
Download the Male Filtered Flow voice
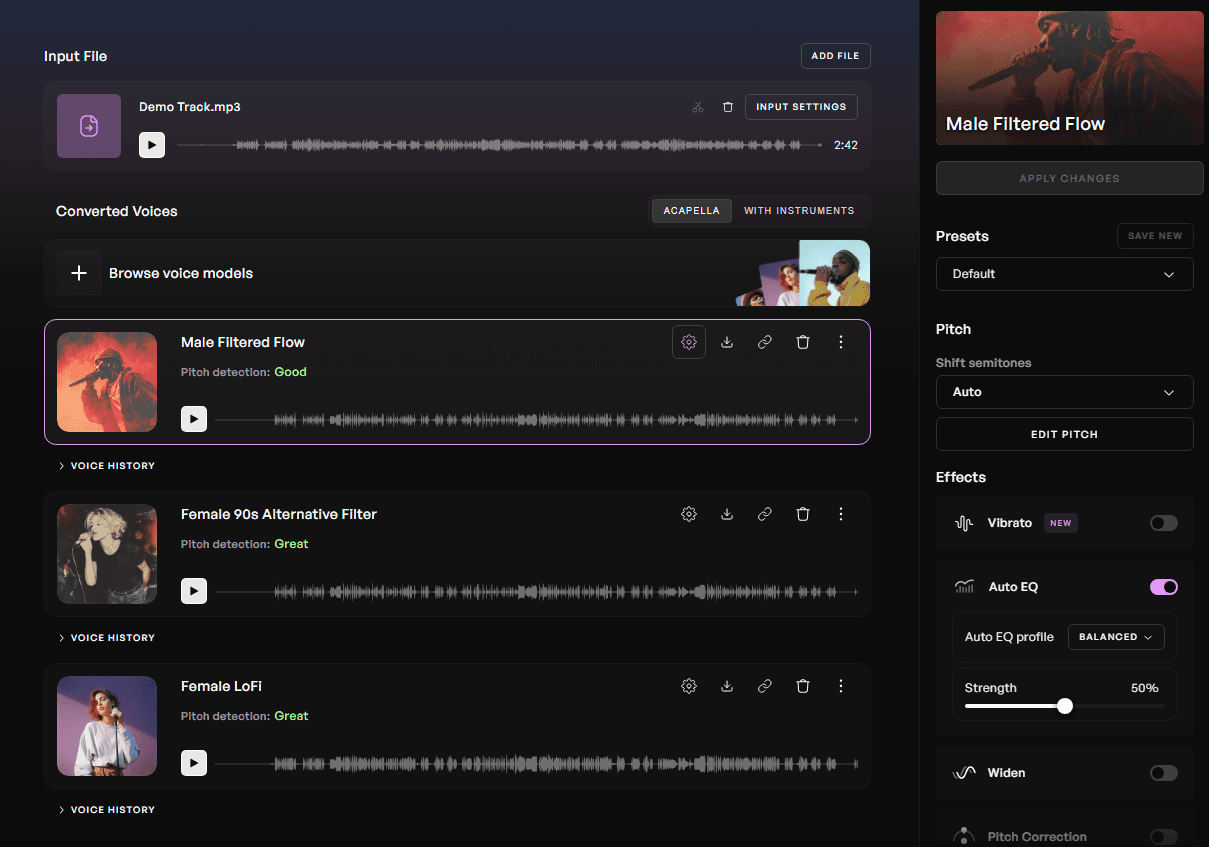(727, 342)
